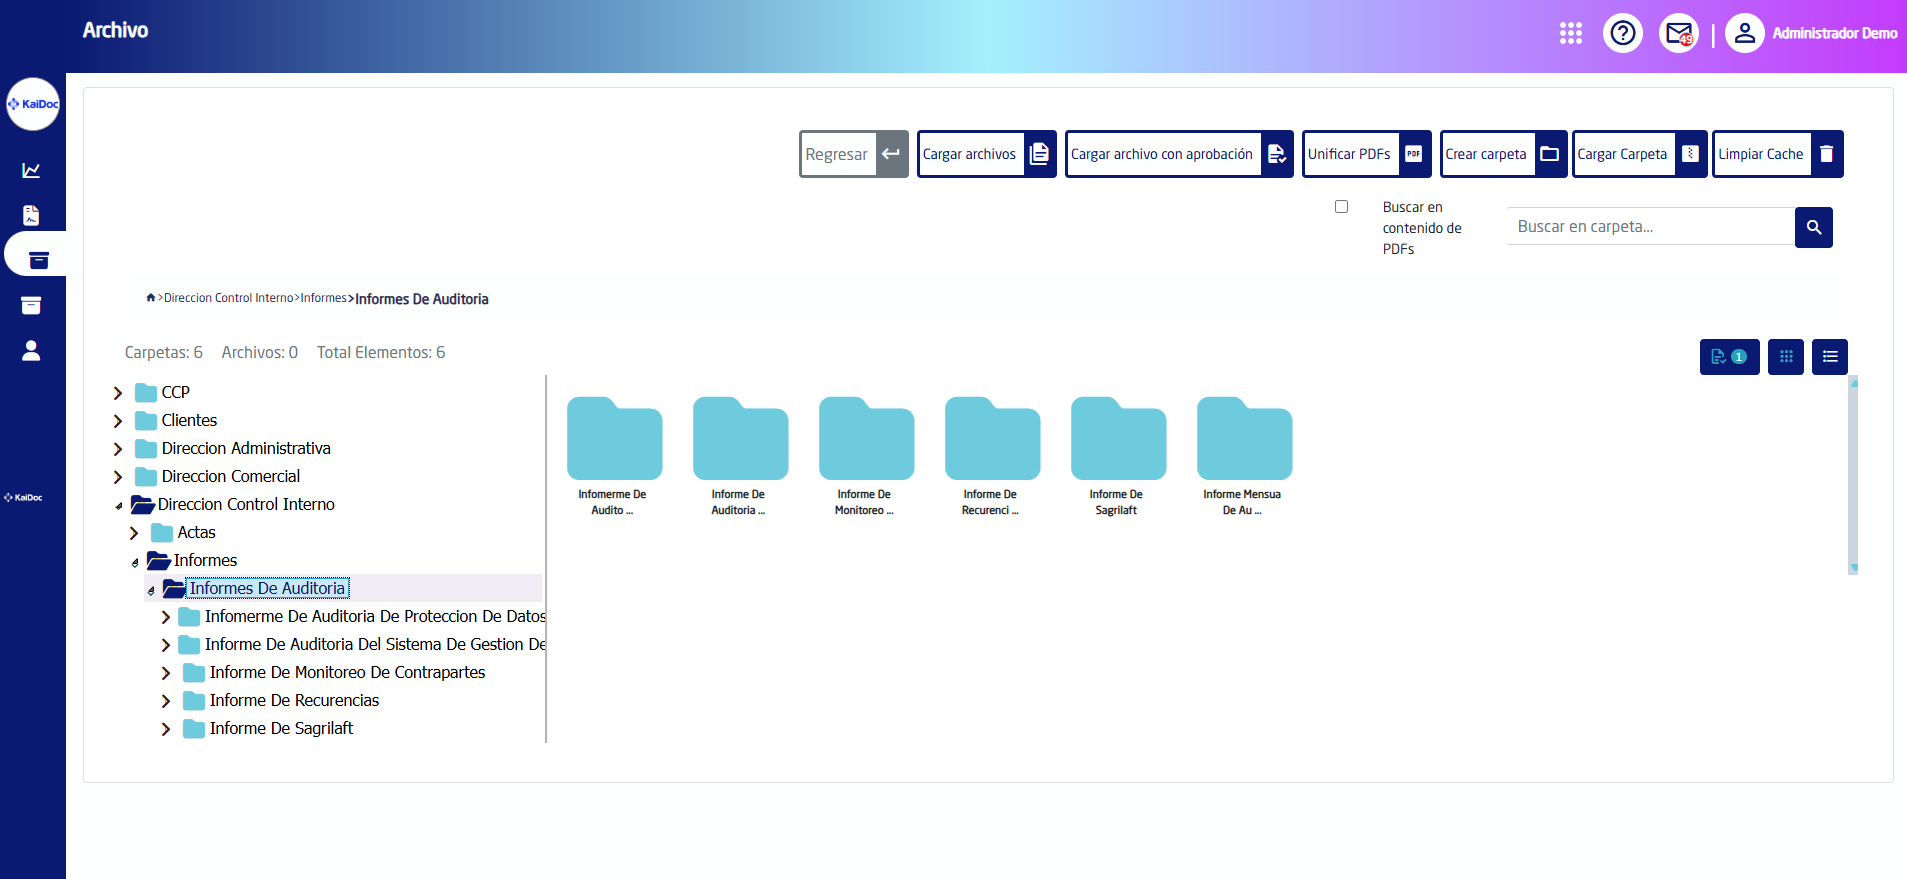This screenshot has height=879, width=1907.
Task: Select Informe De Sagrilaft in tree
Action: tap(281, 729)
